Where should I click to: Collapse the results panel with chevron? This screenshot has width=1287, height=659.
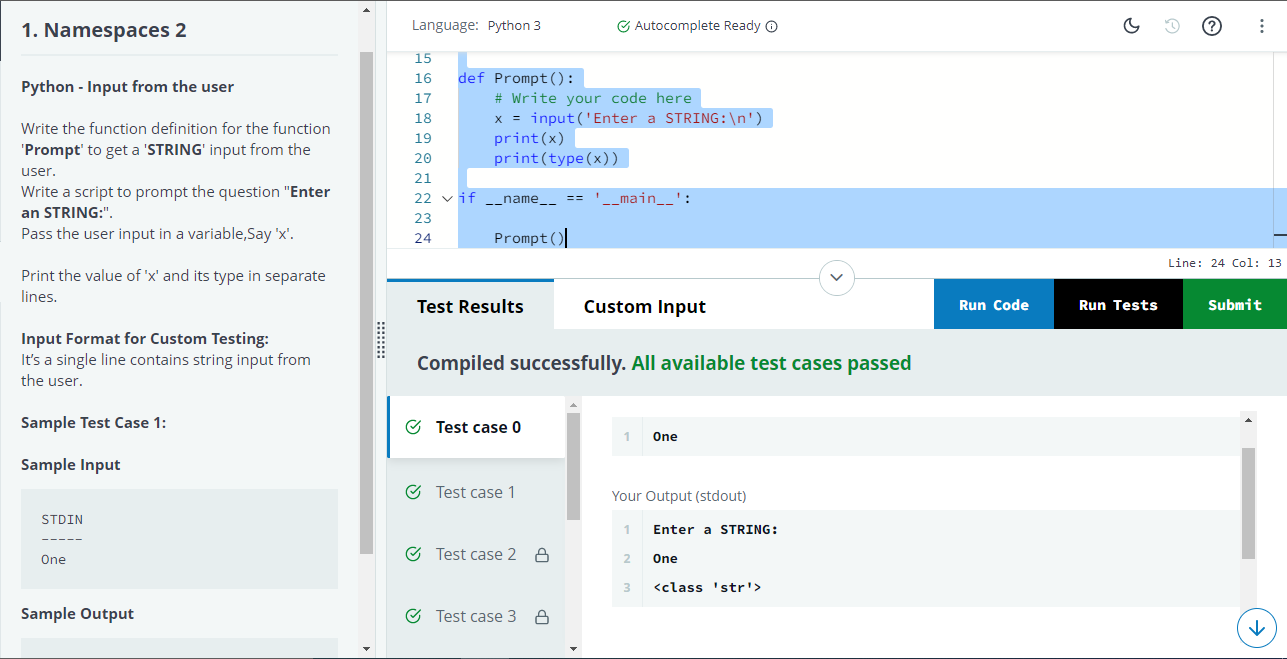pyautogui.click(x=837, y=277)
